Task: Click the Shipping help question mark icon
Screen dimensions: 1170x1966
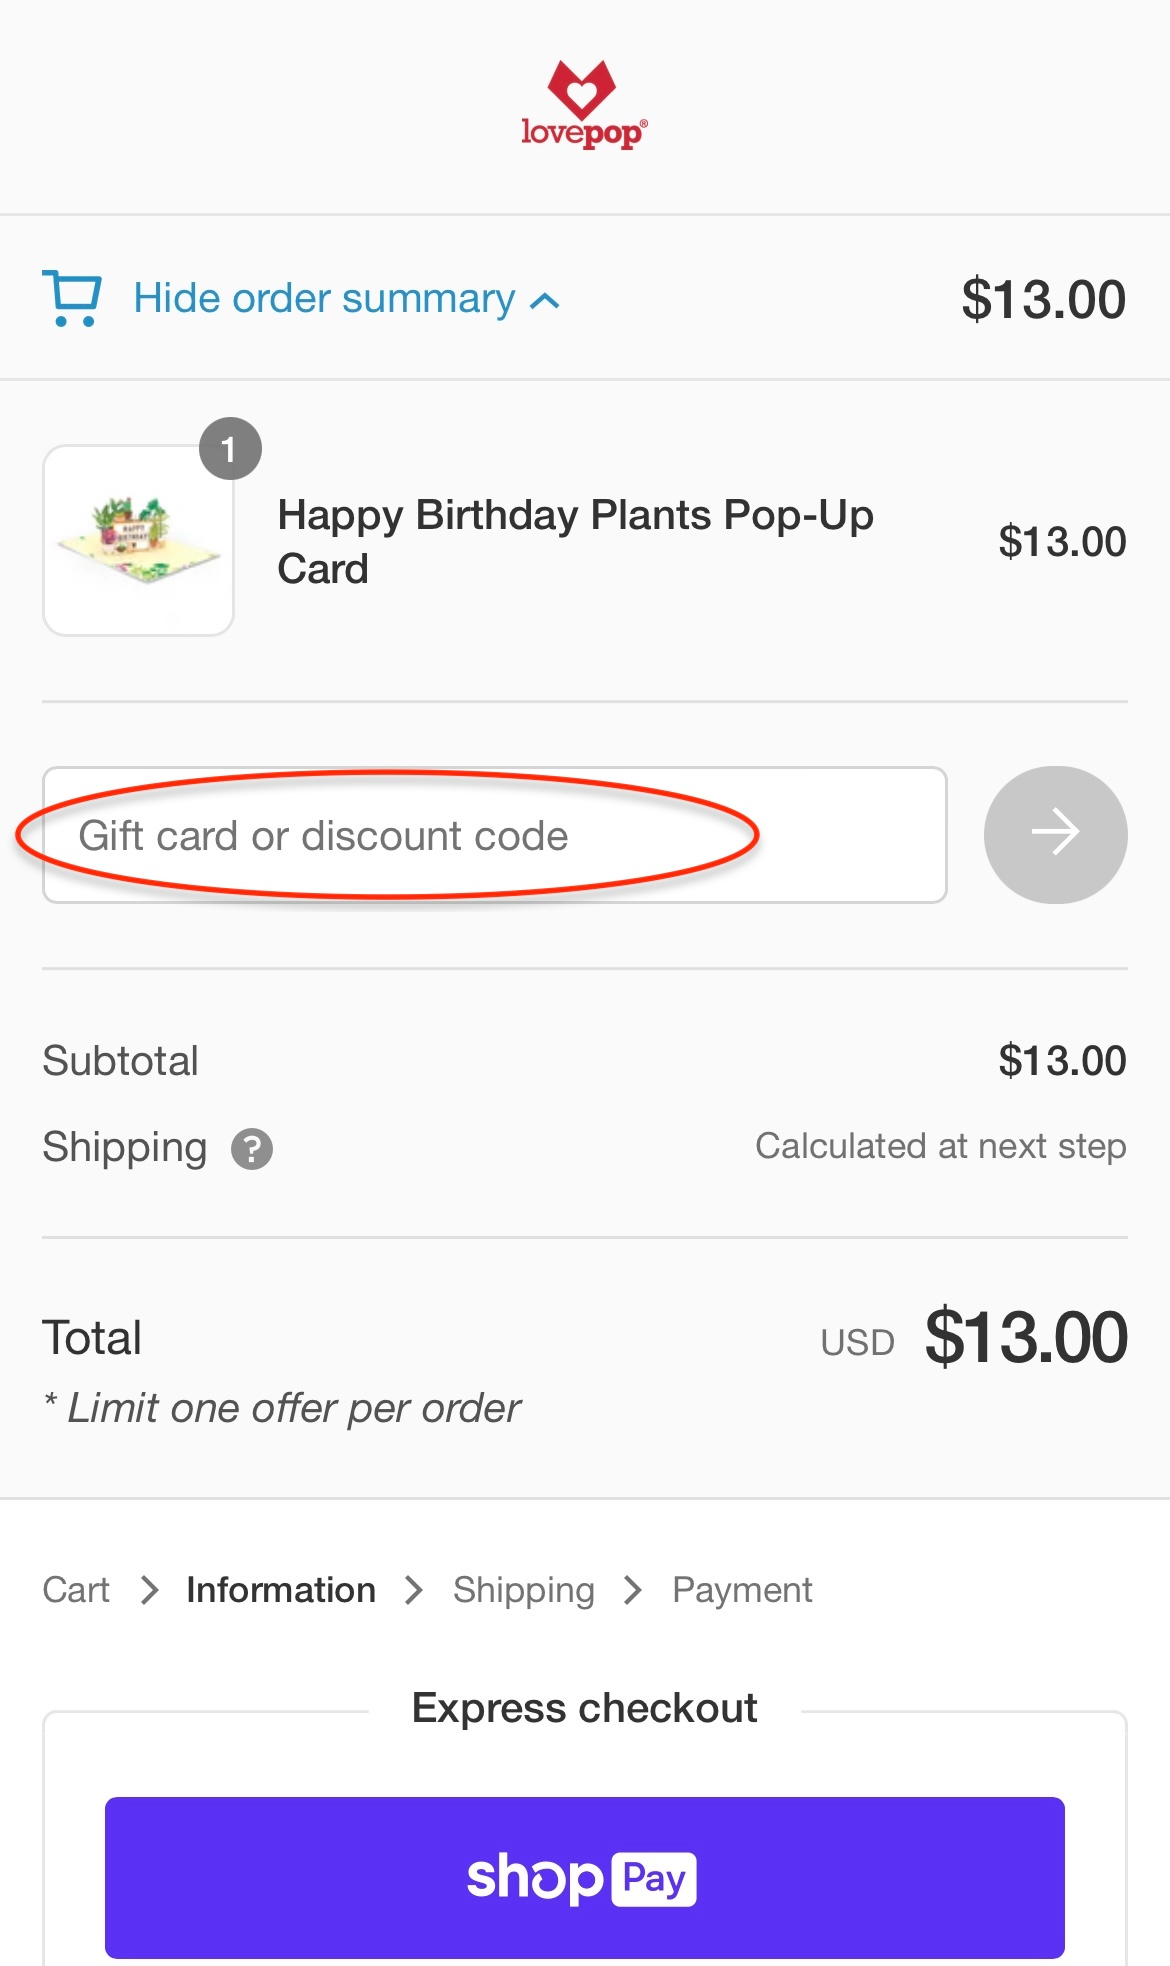Action: click(252, 1148)
